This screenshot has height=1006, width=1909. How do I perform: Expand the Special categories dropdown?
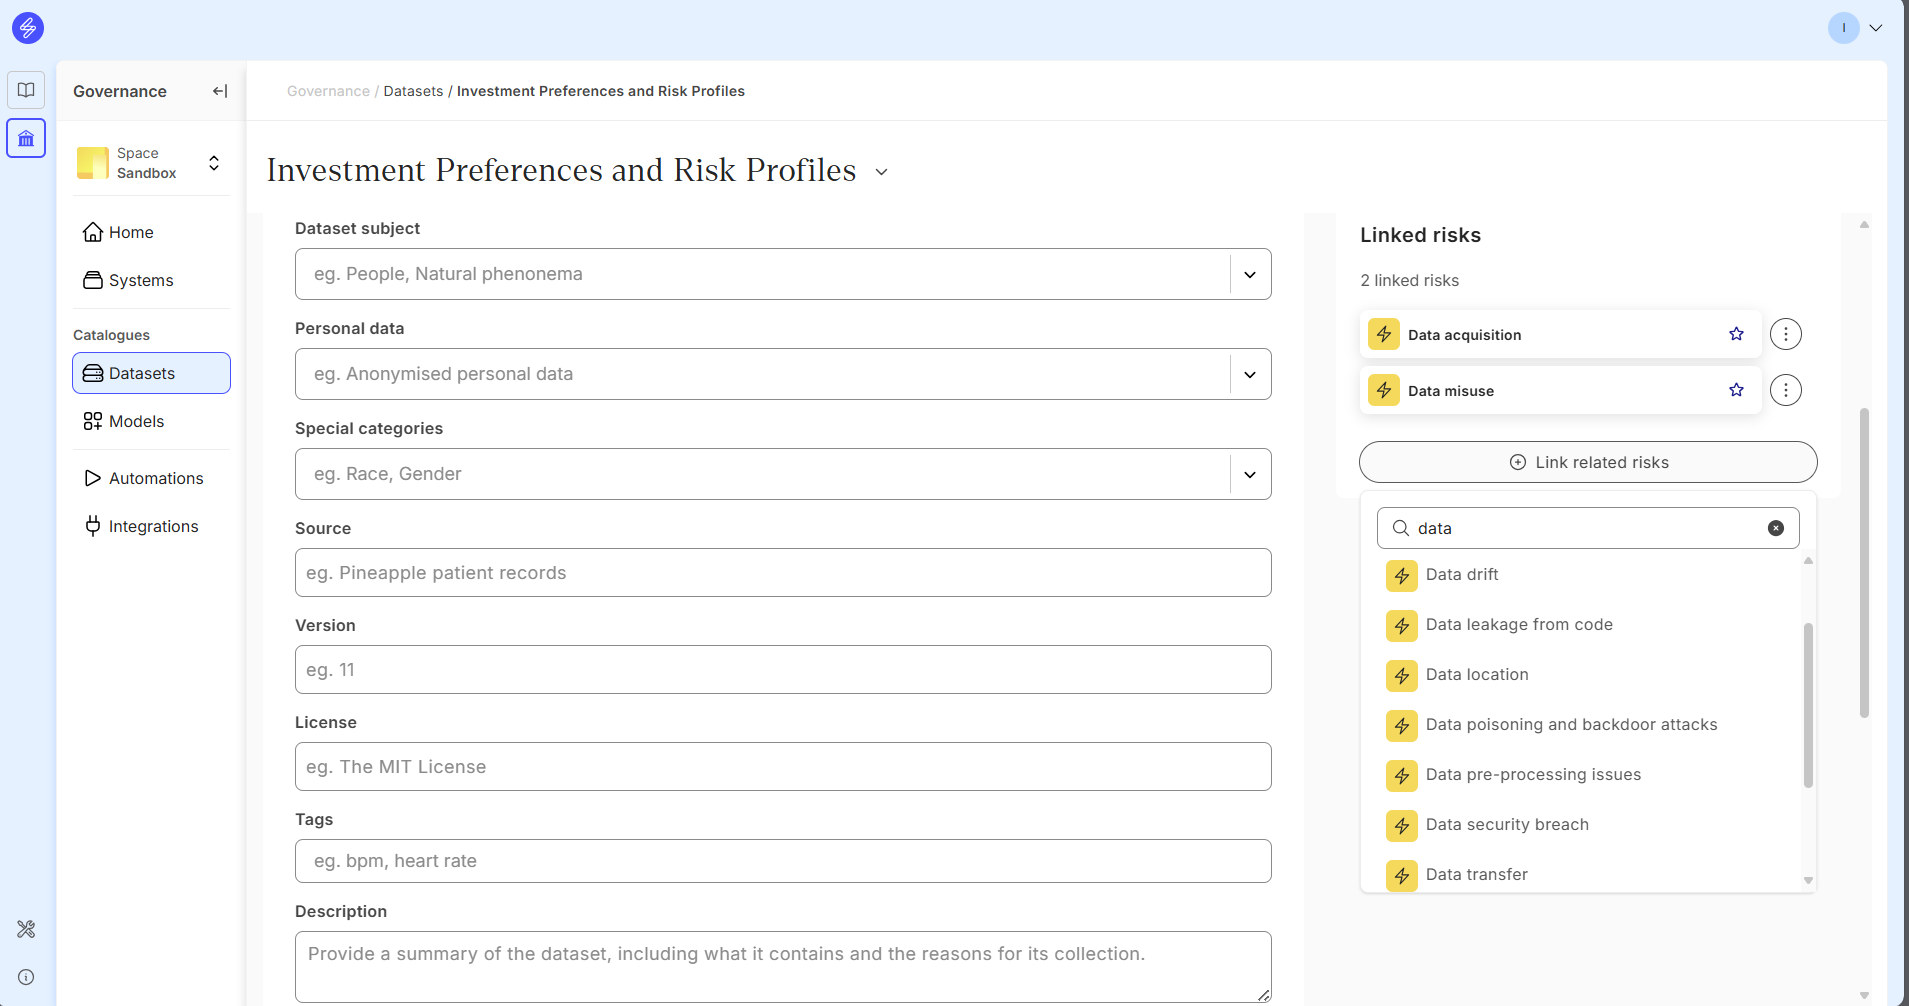click(x=1249, y=474)
